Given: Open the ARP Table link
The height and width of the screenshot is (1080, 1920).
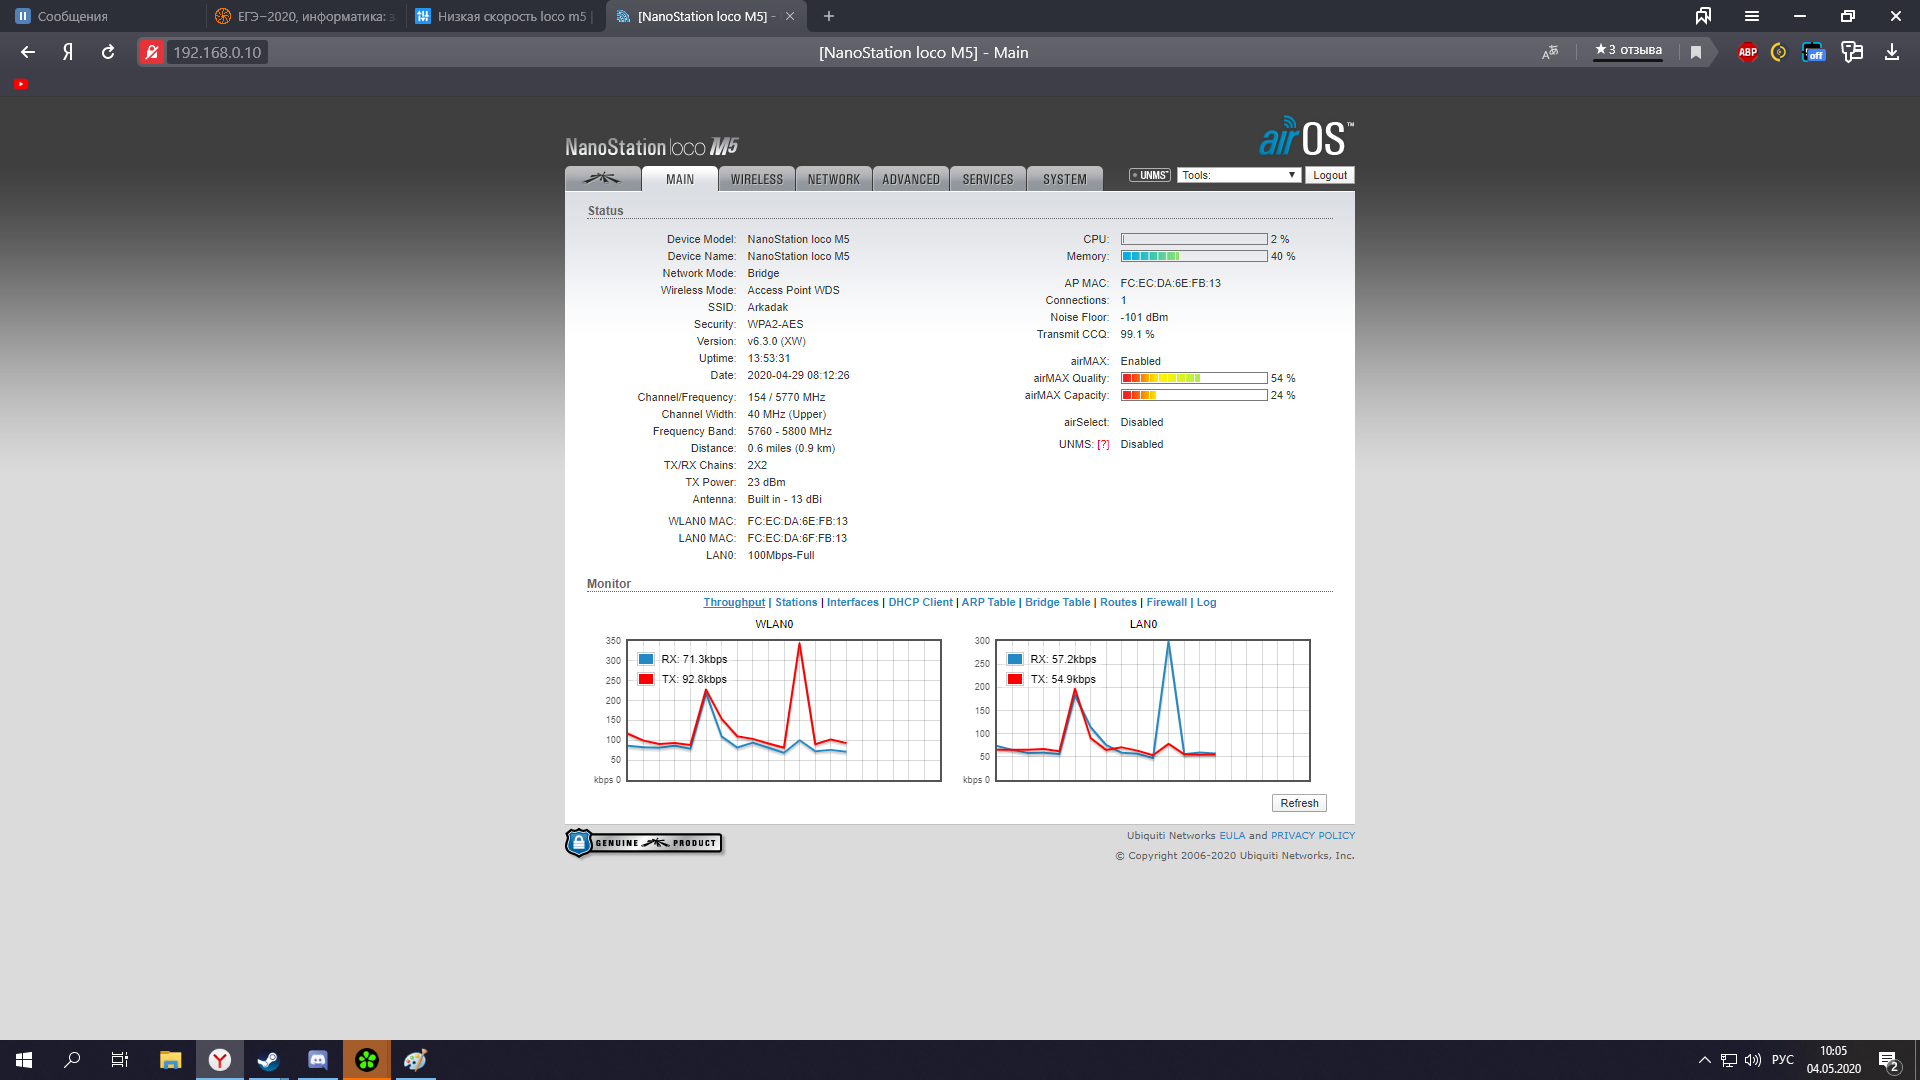Looking at the screenshot, I should pyautogui.click(x=988, y=602).
